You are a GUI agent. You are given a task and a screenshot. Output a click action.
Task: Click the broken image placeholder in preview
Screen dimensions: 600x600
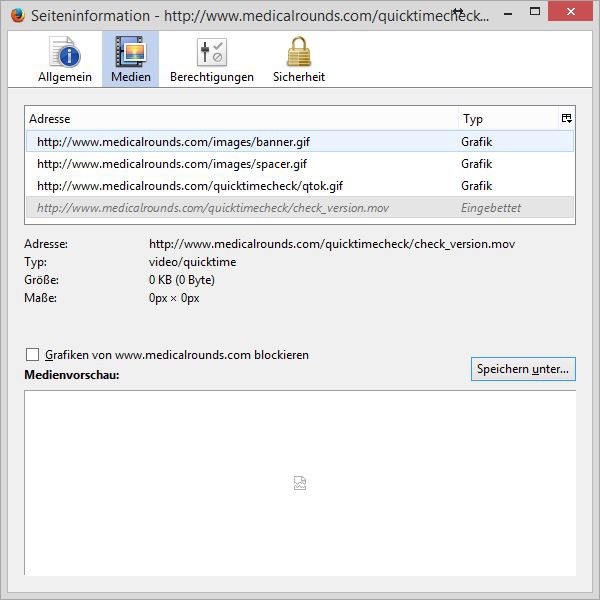pos(300,483)
